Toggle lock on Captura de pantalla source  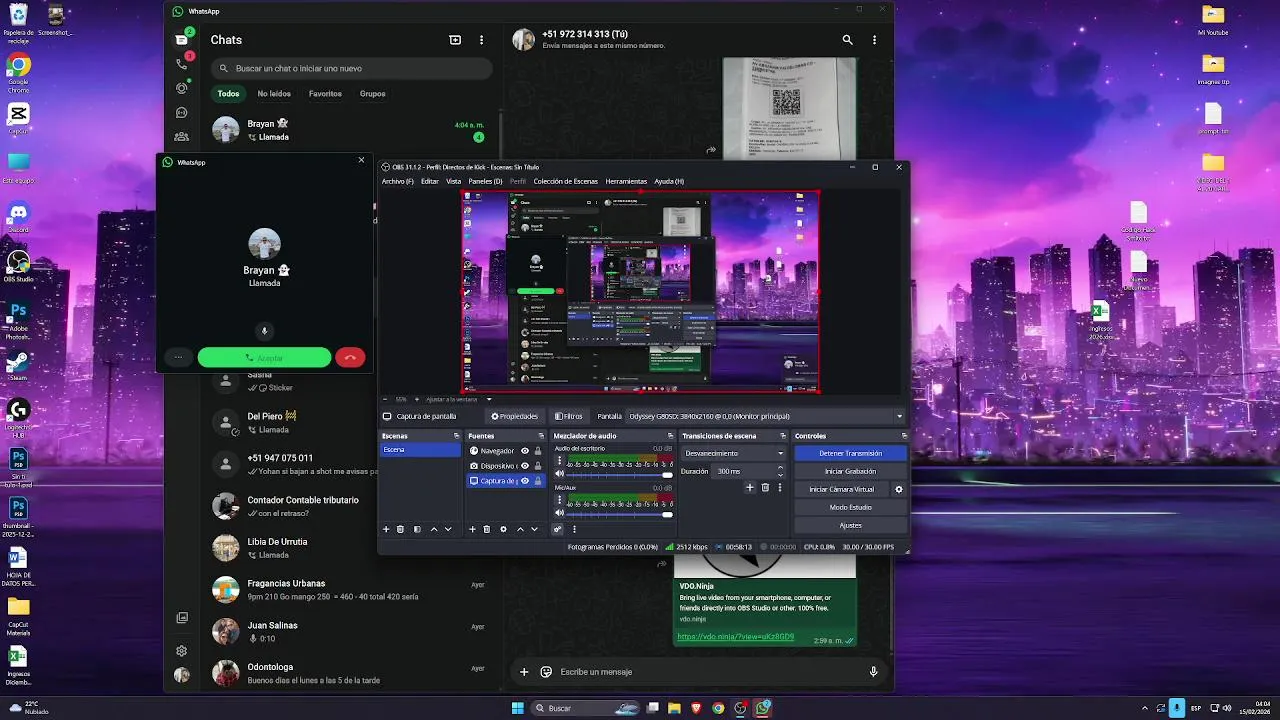coord(538,481)
